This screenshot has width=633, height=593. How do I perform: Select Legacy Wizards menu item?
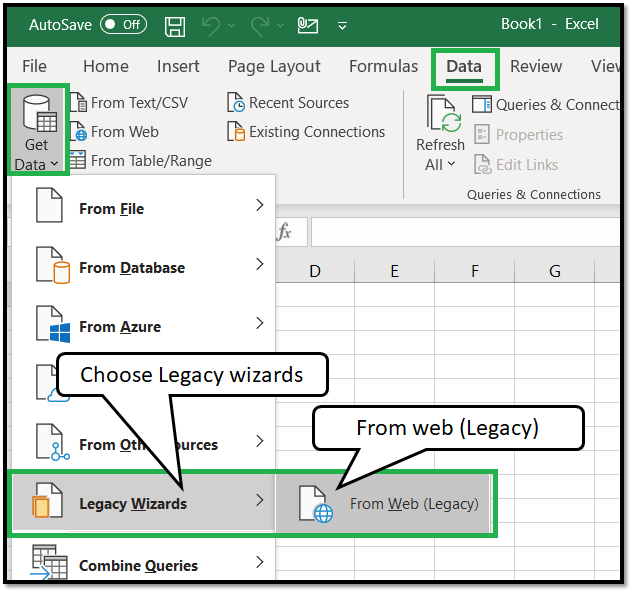(144, 502)
